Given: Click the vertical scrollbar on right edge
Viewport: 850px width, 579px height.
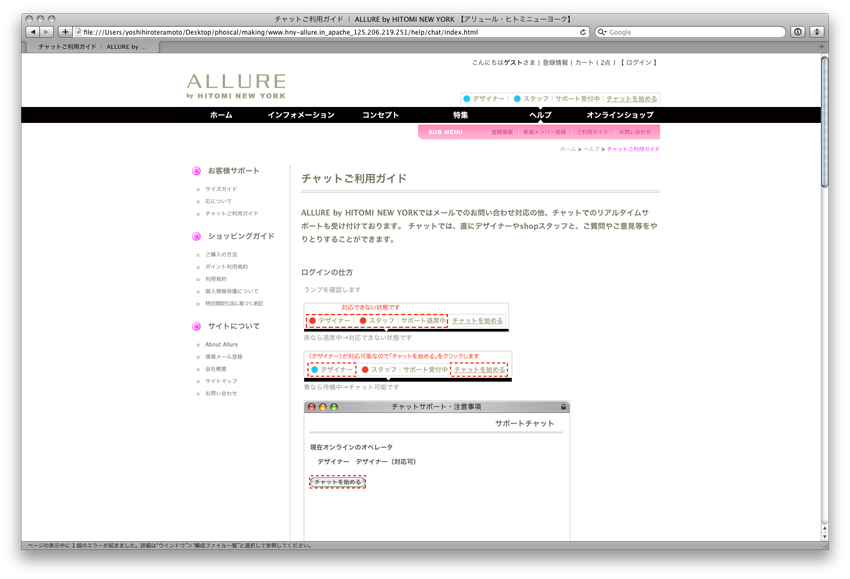Looking at the screenshot, I should [x=824, y=120].
